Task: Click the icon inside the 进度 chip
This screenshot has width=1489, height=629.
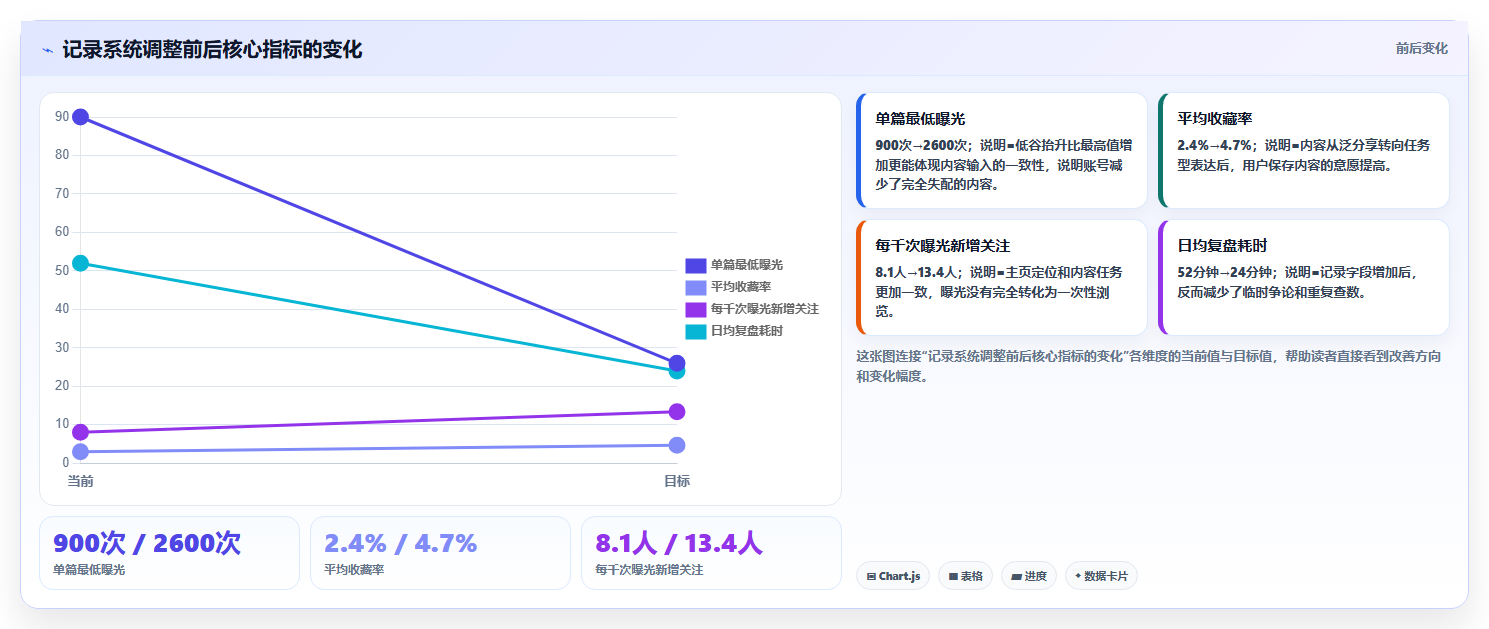Action: (1016, 577)
